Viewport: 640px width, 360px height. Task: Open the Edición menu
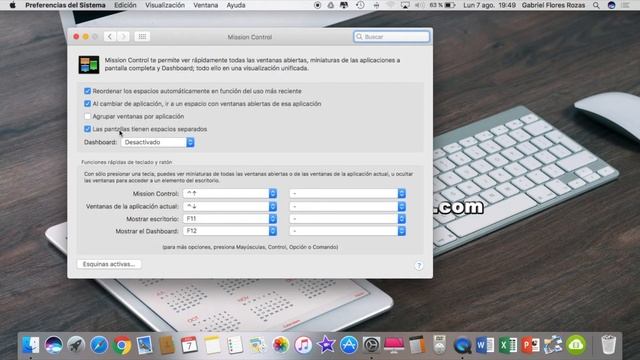pos(125,5)
